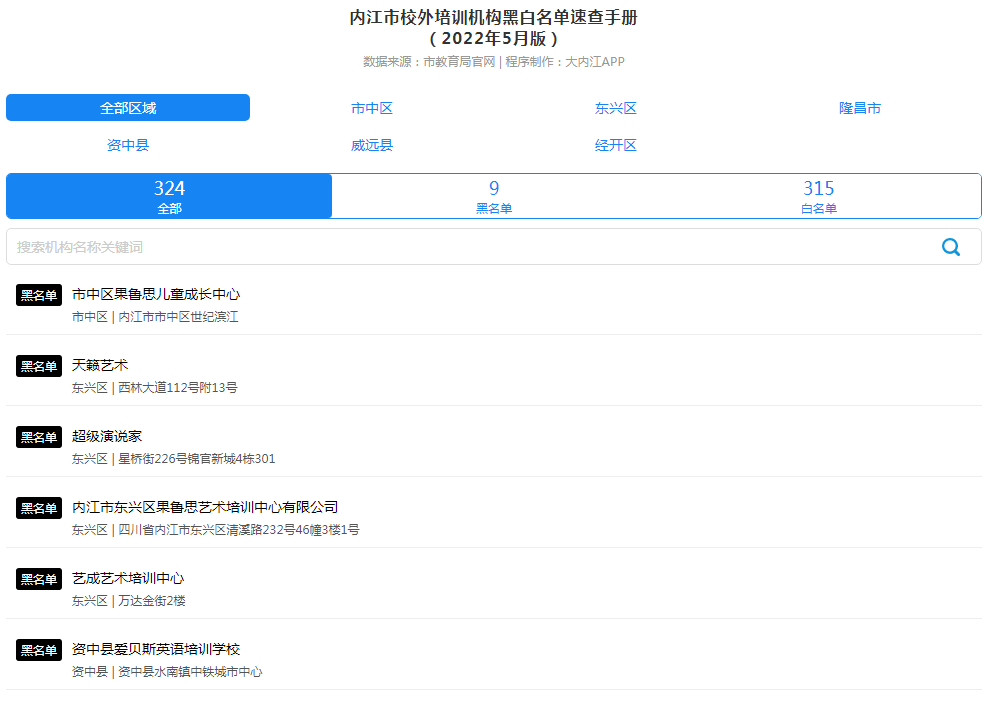Click the 黑名单 badge beside 超级演说家
The image size is (992, 703).
[38, 436]
